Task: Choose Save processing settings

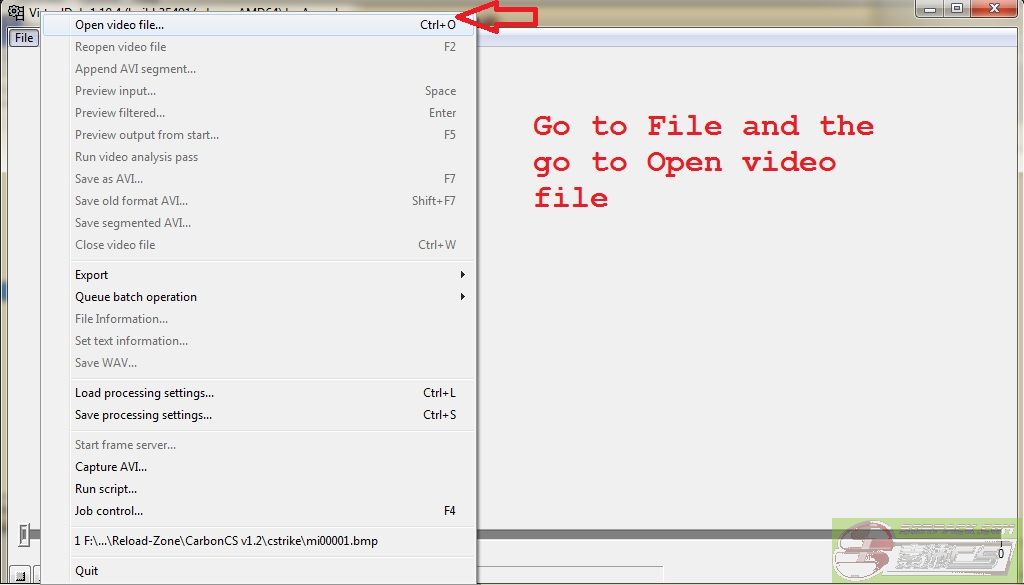Action: pos(143,415)
